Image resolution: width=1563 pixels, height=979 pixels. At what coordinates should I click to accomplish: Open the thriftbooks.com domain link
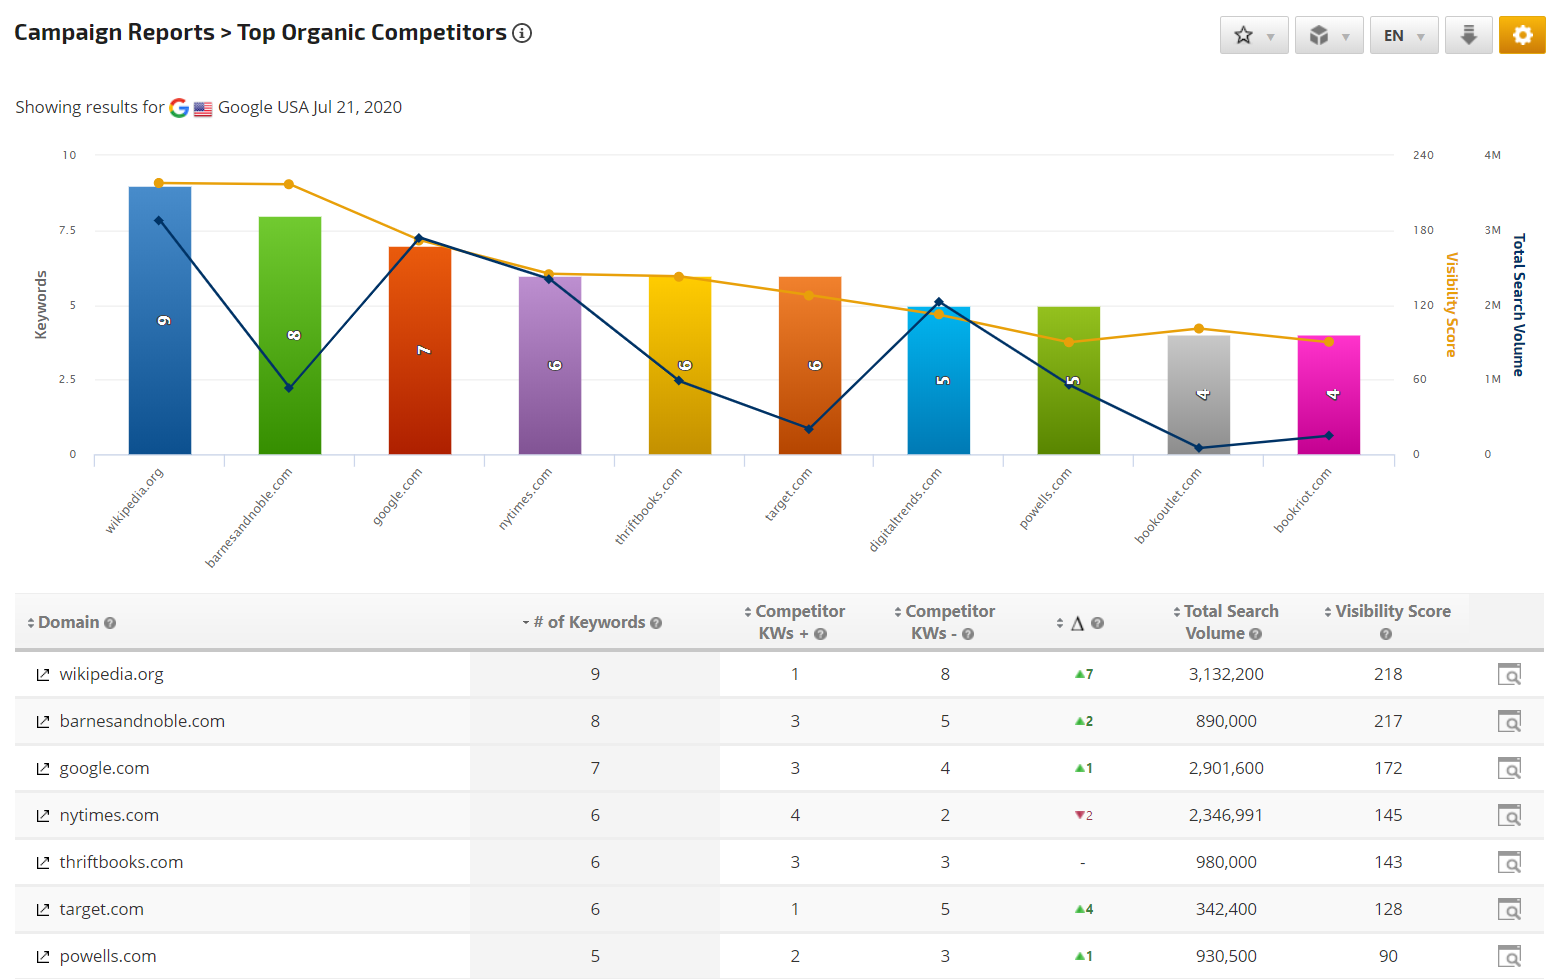coord(121,862)
